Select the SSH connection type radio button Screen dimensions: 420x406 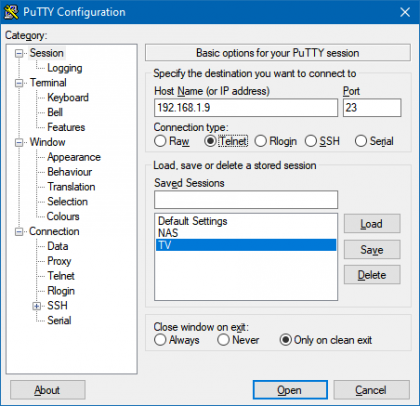(x=311, y=141)
